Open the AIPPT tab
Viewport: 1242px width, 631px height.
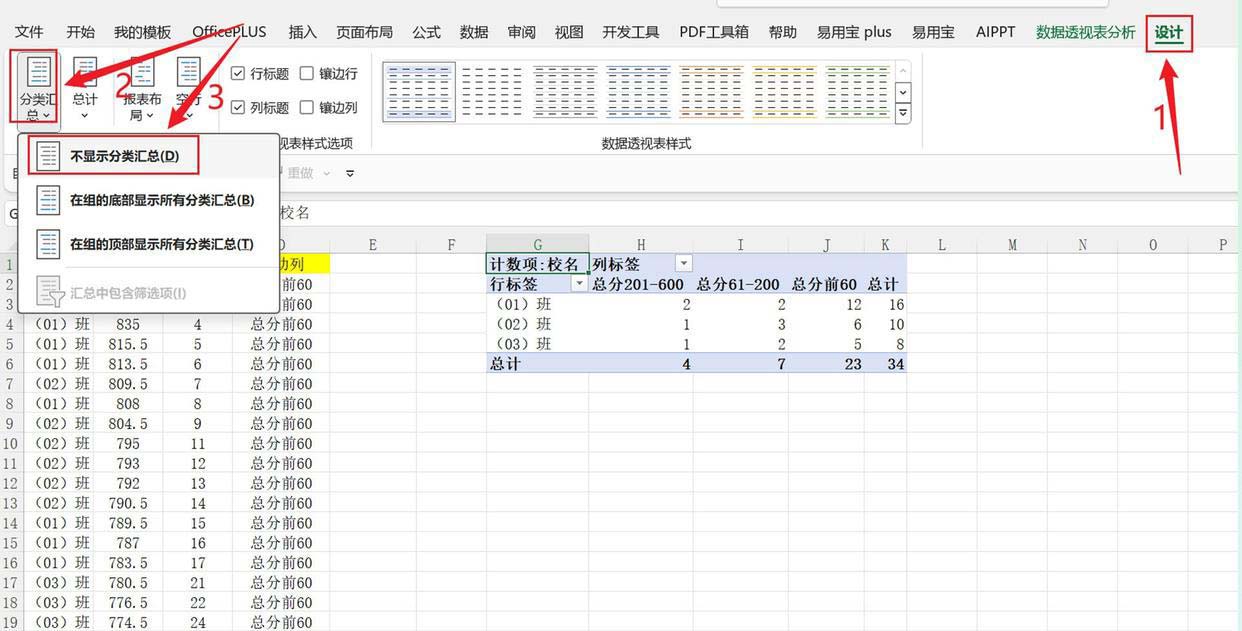pos(995,32)
